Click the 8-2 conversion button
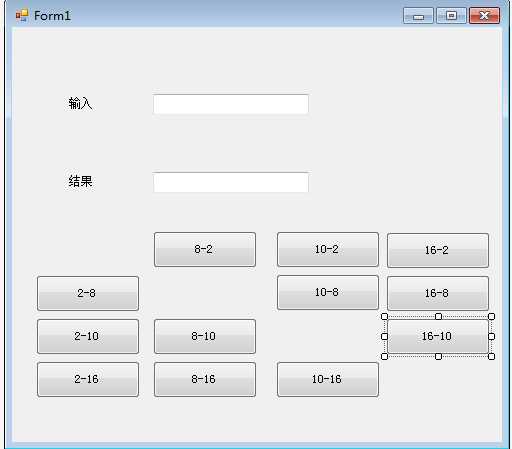 point(205,250)
